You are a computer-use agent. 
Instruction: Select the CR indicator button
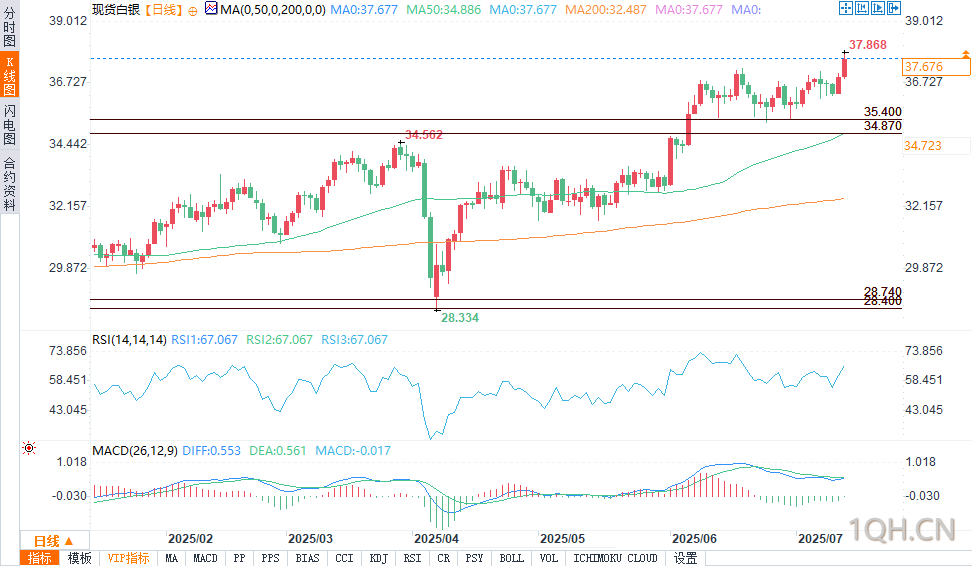(443, 558)
